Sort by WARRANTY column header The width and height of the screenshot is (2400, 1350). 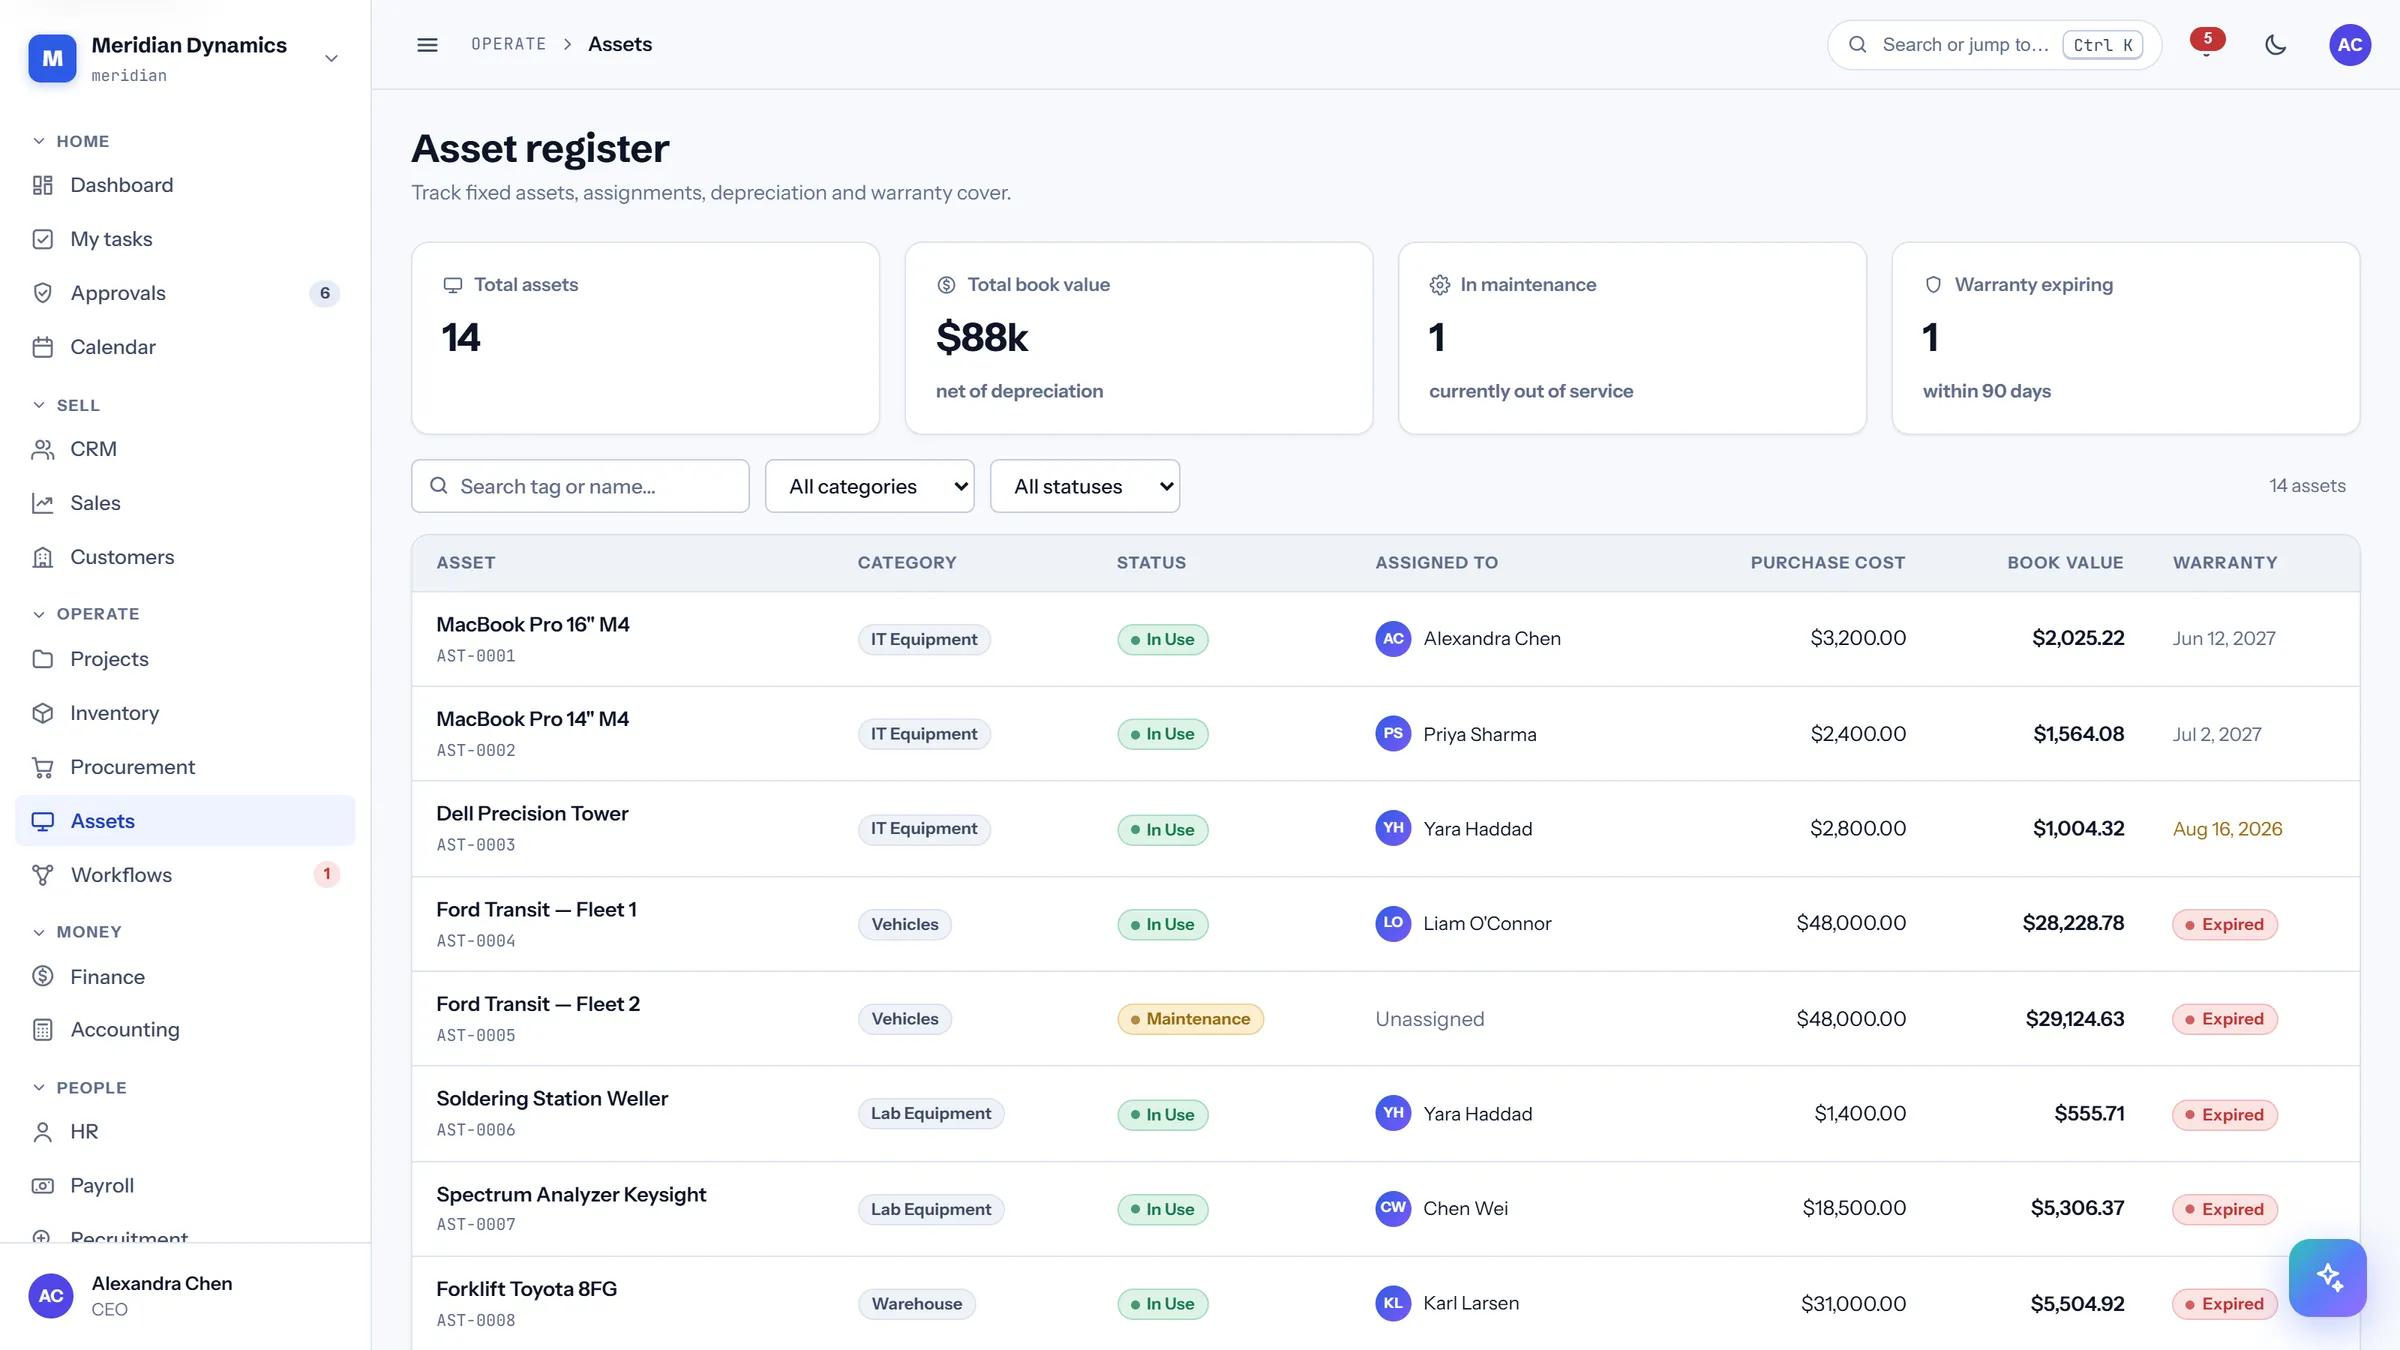[2225, 563]
